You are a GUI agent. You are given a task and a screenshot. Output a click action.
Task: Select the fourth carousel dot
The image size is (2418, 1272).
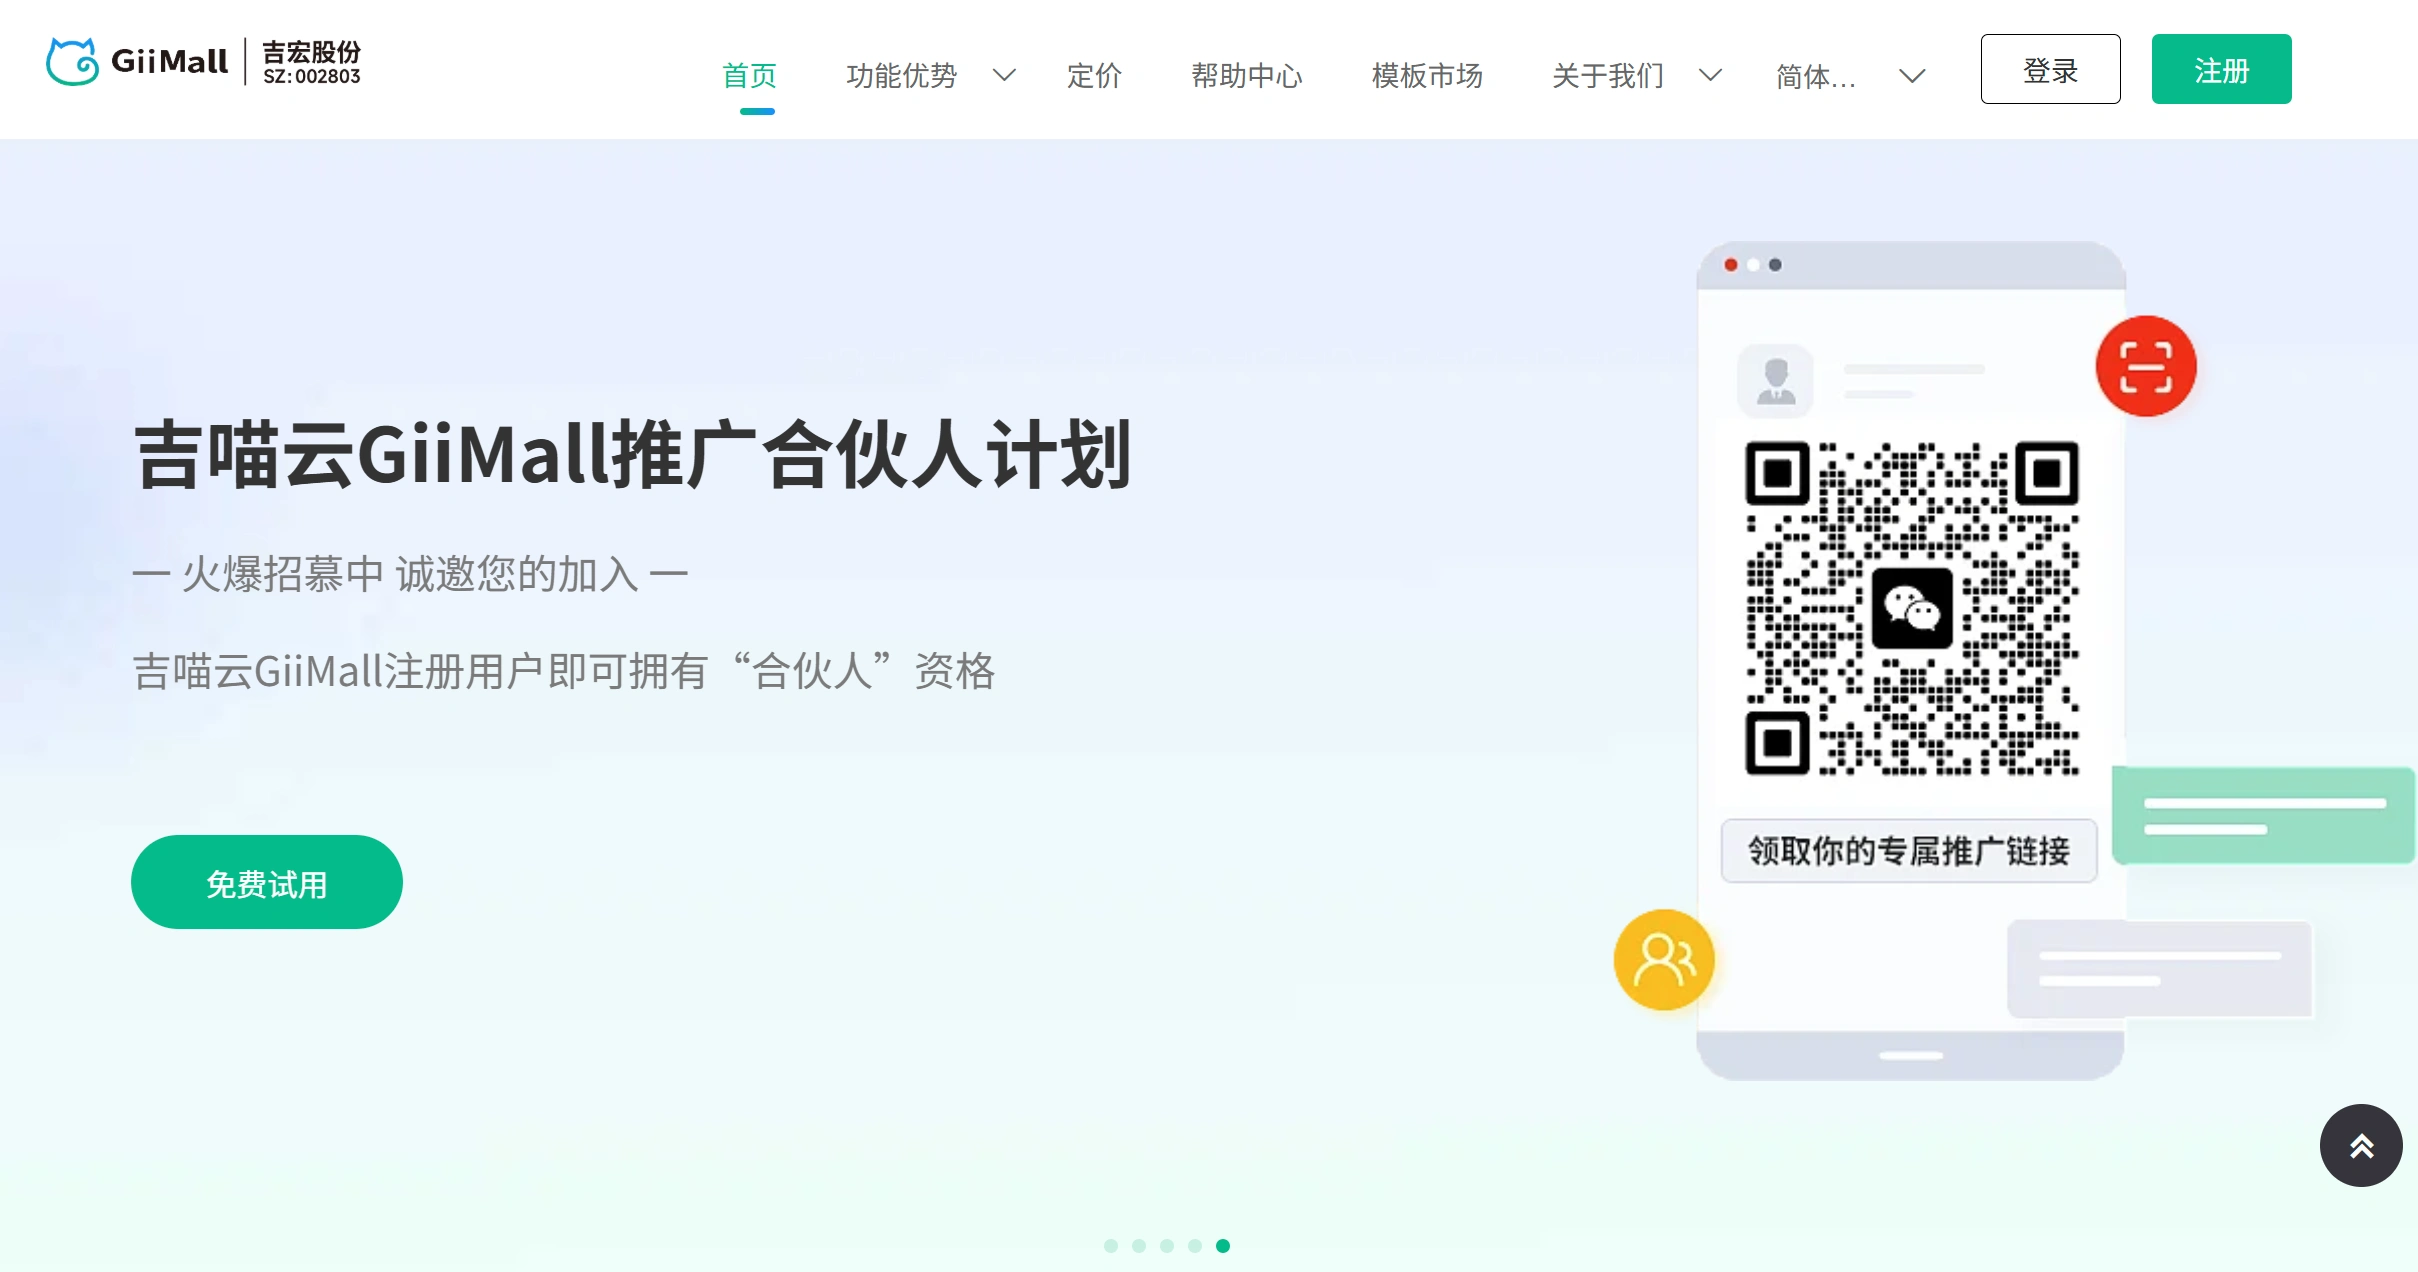(1195, 1246)
